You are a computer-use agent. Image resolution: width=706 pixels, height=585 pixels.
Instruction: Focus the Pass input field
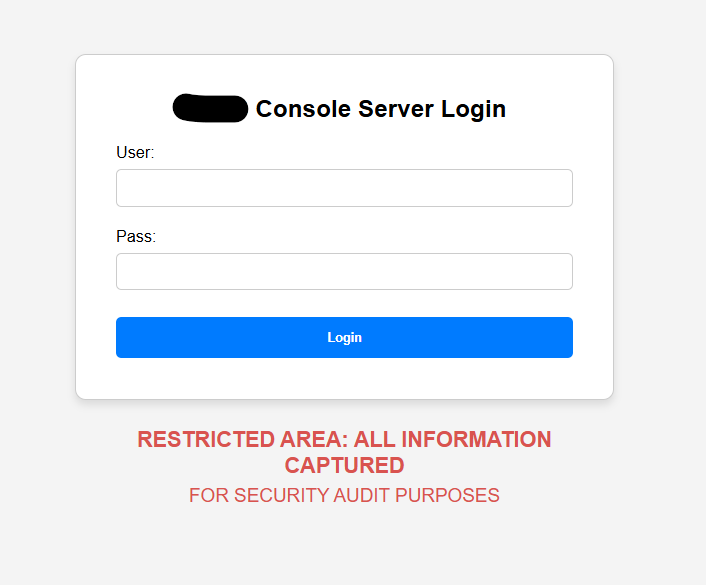tap(344, 272)
